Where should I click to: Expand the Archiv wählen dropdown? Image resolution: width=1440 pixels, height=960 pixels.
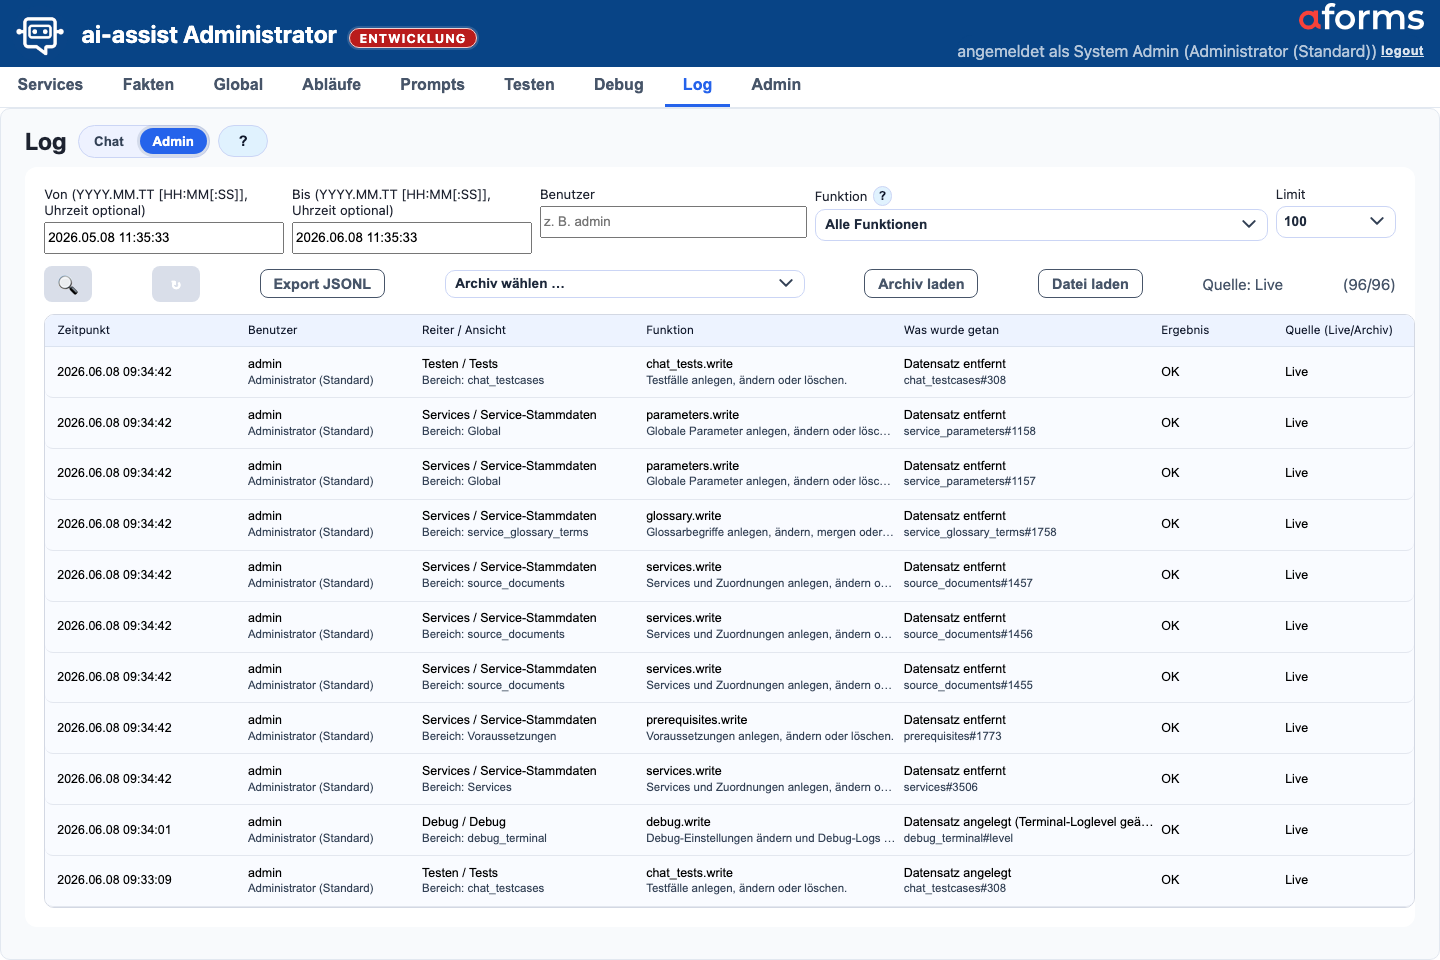[x=624, y=284]
